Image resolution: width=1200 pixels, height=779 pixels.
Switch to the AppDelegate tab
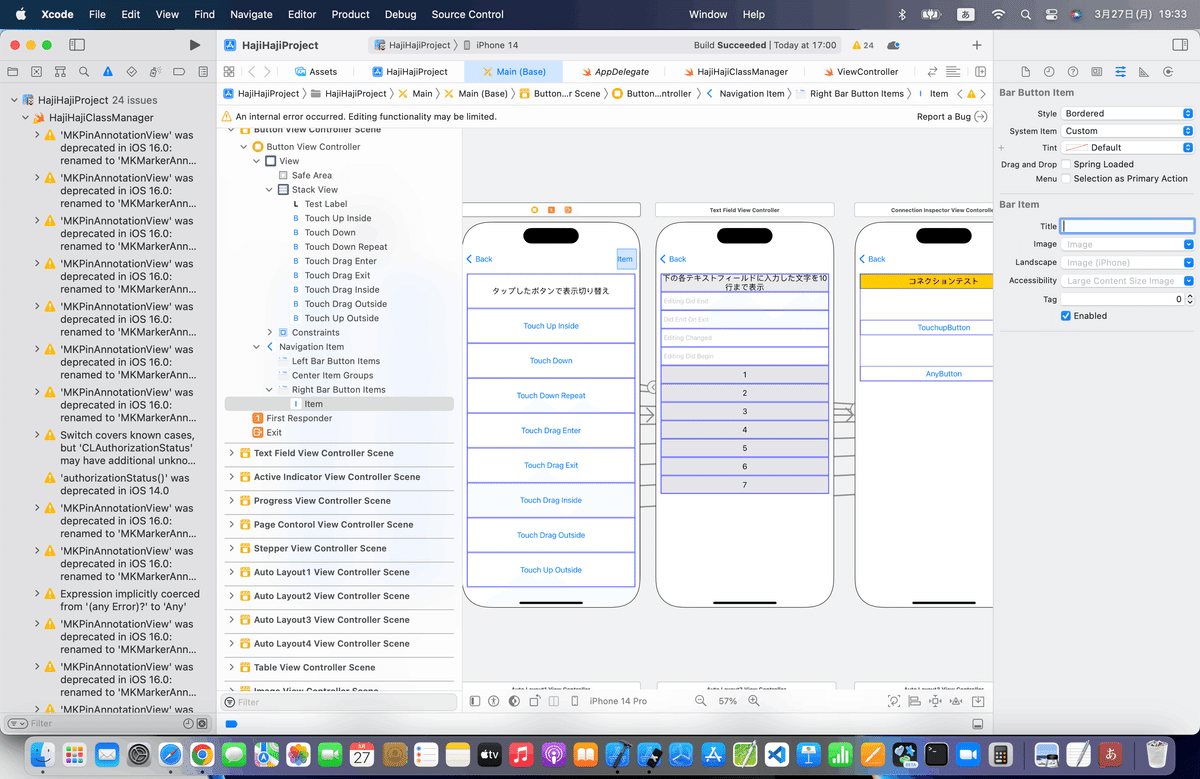(x=613, y=72)
